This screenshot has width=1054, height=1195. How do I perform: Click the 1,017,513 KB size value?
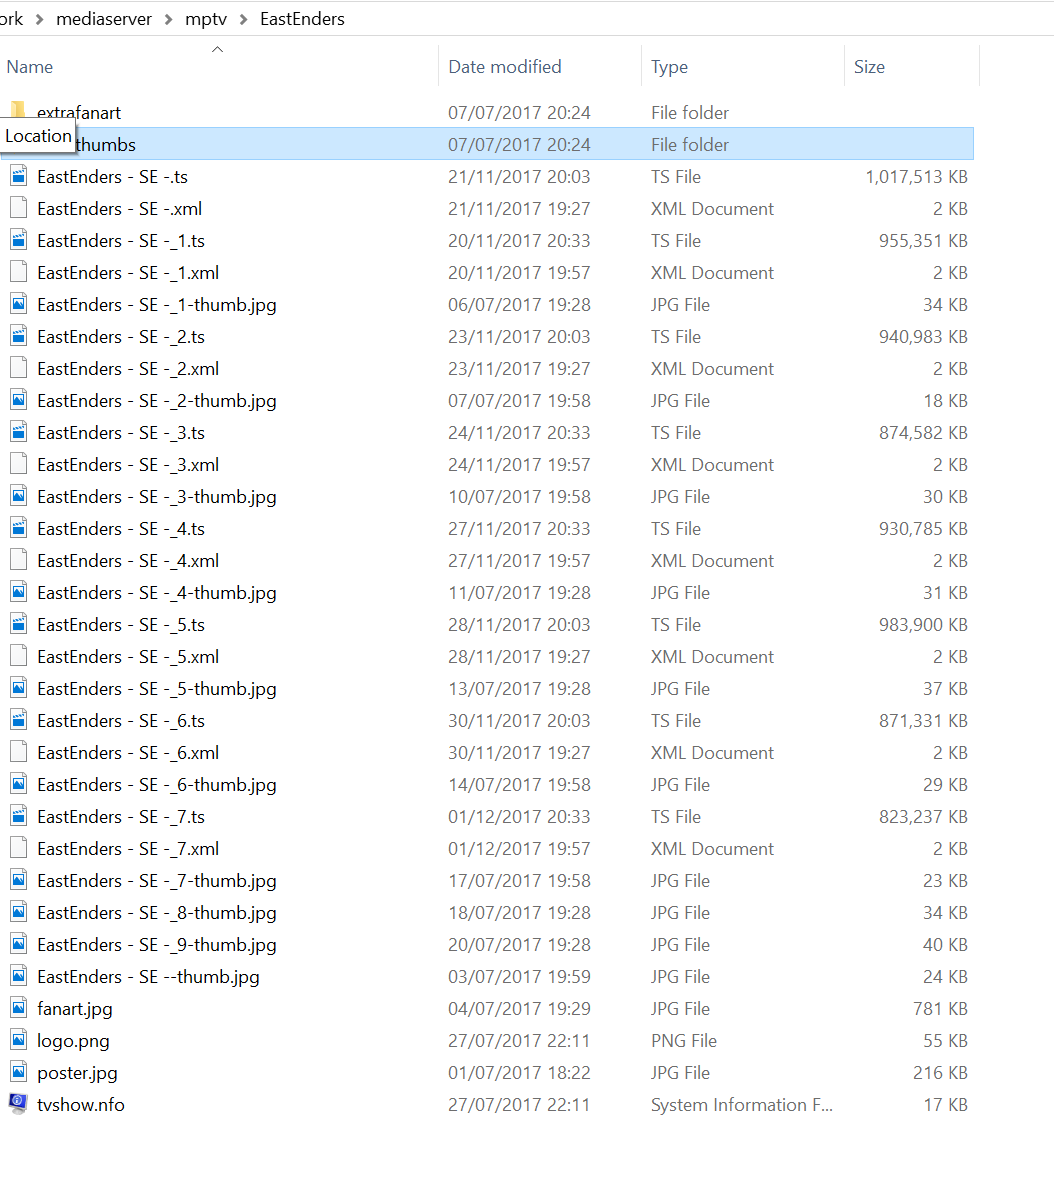click(x=916, y=177)
